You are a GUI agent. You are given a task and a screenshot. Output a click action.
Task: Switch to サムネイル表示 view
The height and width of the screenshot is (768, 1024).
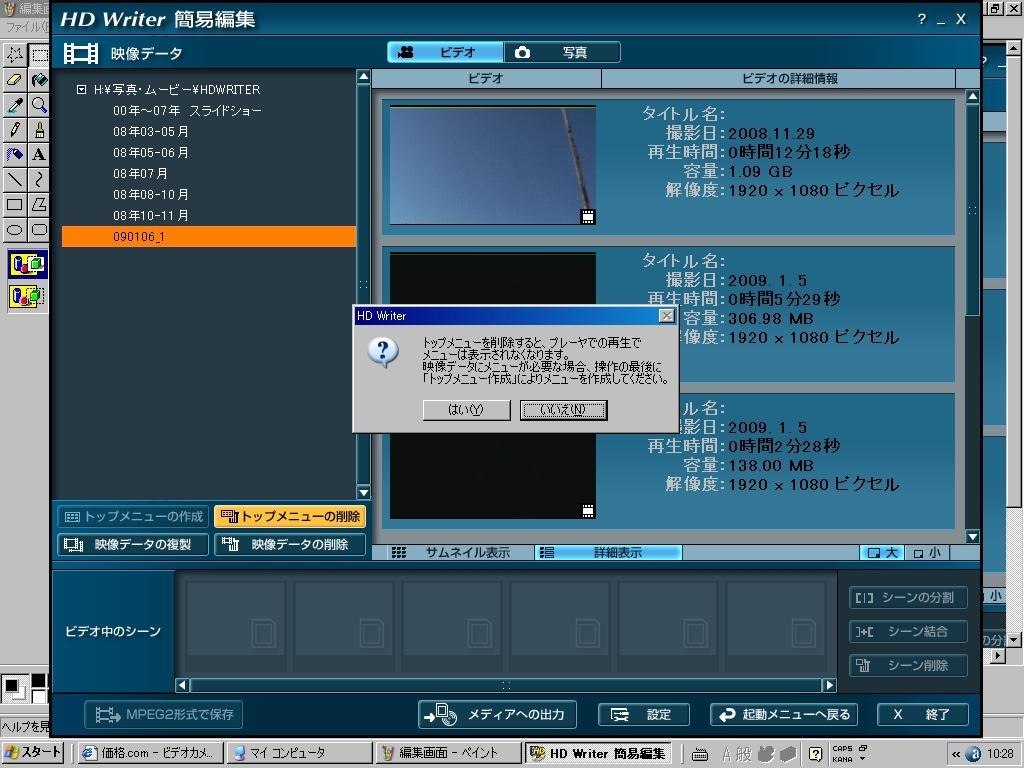tap(453, 552)
